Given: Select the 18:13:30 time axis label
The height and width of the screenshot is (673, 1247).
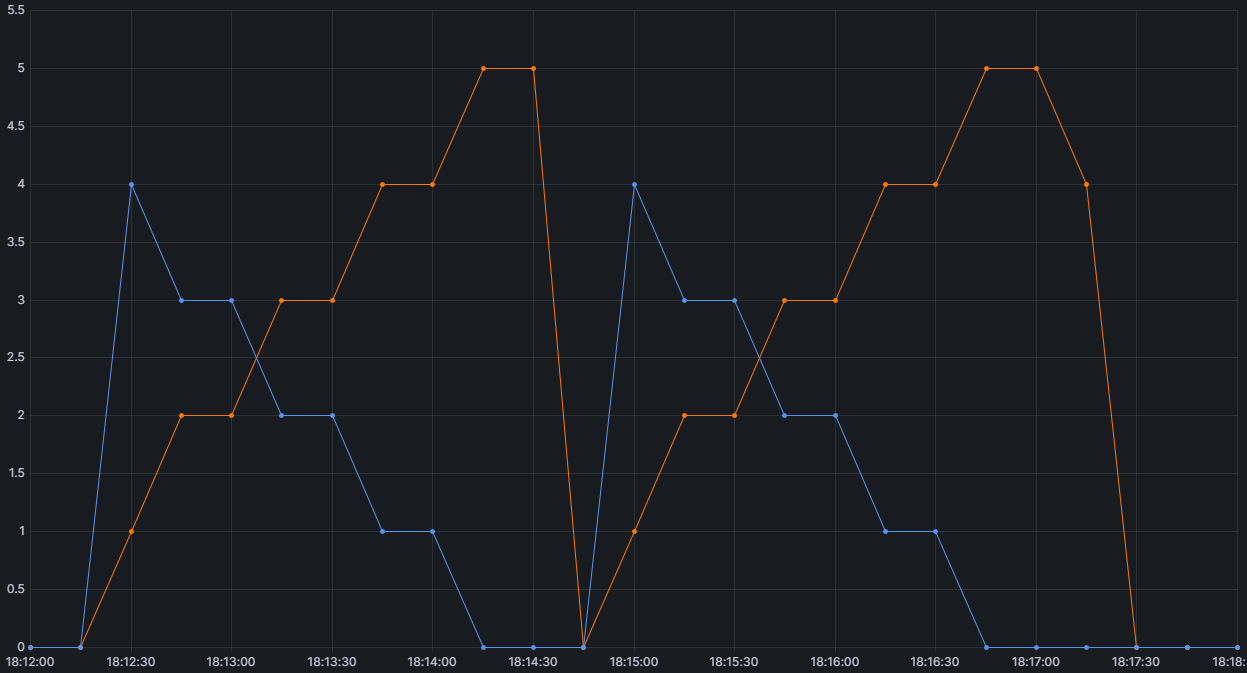Looking at the screenshot, I should tap(332, 661).
